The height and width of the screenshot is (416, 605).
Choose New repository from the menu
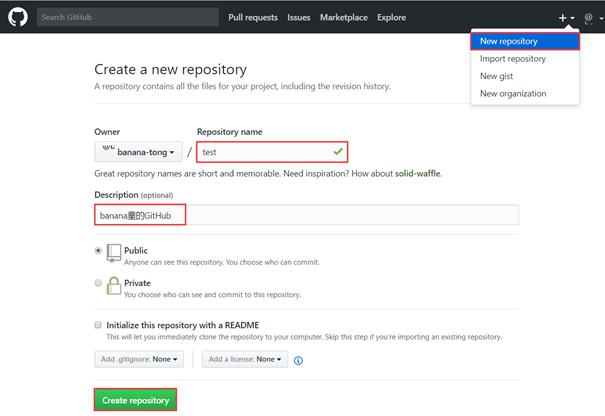[525, 41]
